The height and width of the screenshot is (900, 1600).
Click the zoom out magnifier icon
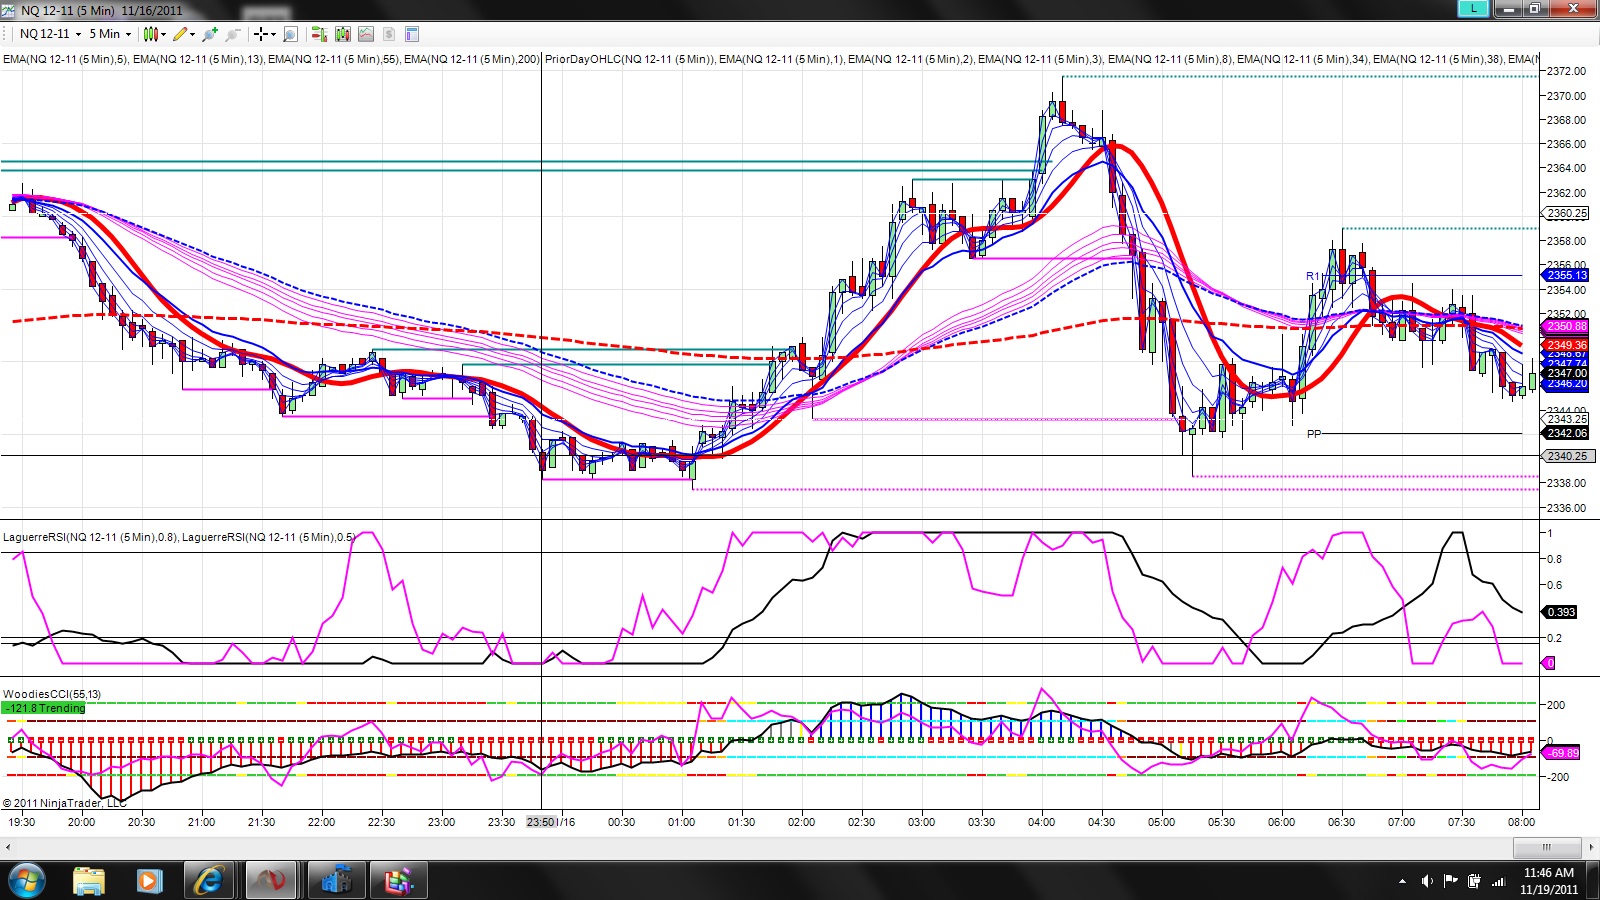click(233, 34)
